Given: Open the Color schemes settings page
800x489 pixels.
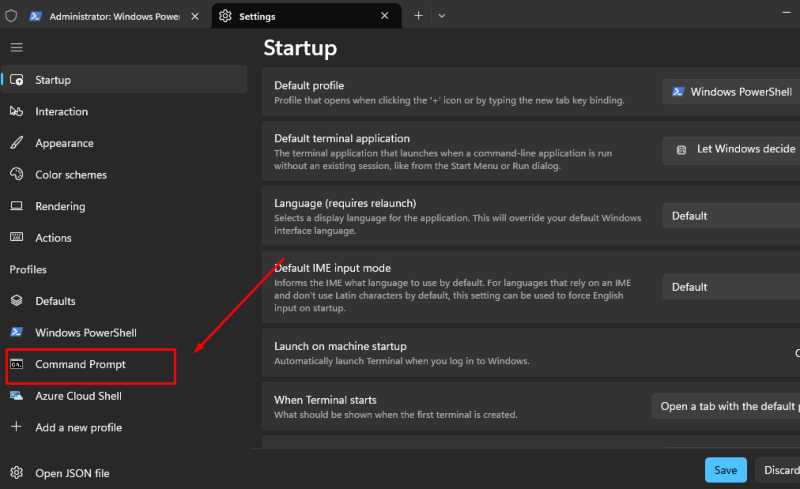Looking at the screenshot, I should pos(124,175).
